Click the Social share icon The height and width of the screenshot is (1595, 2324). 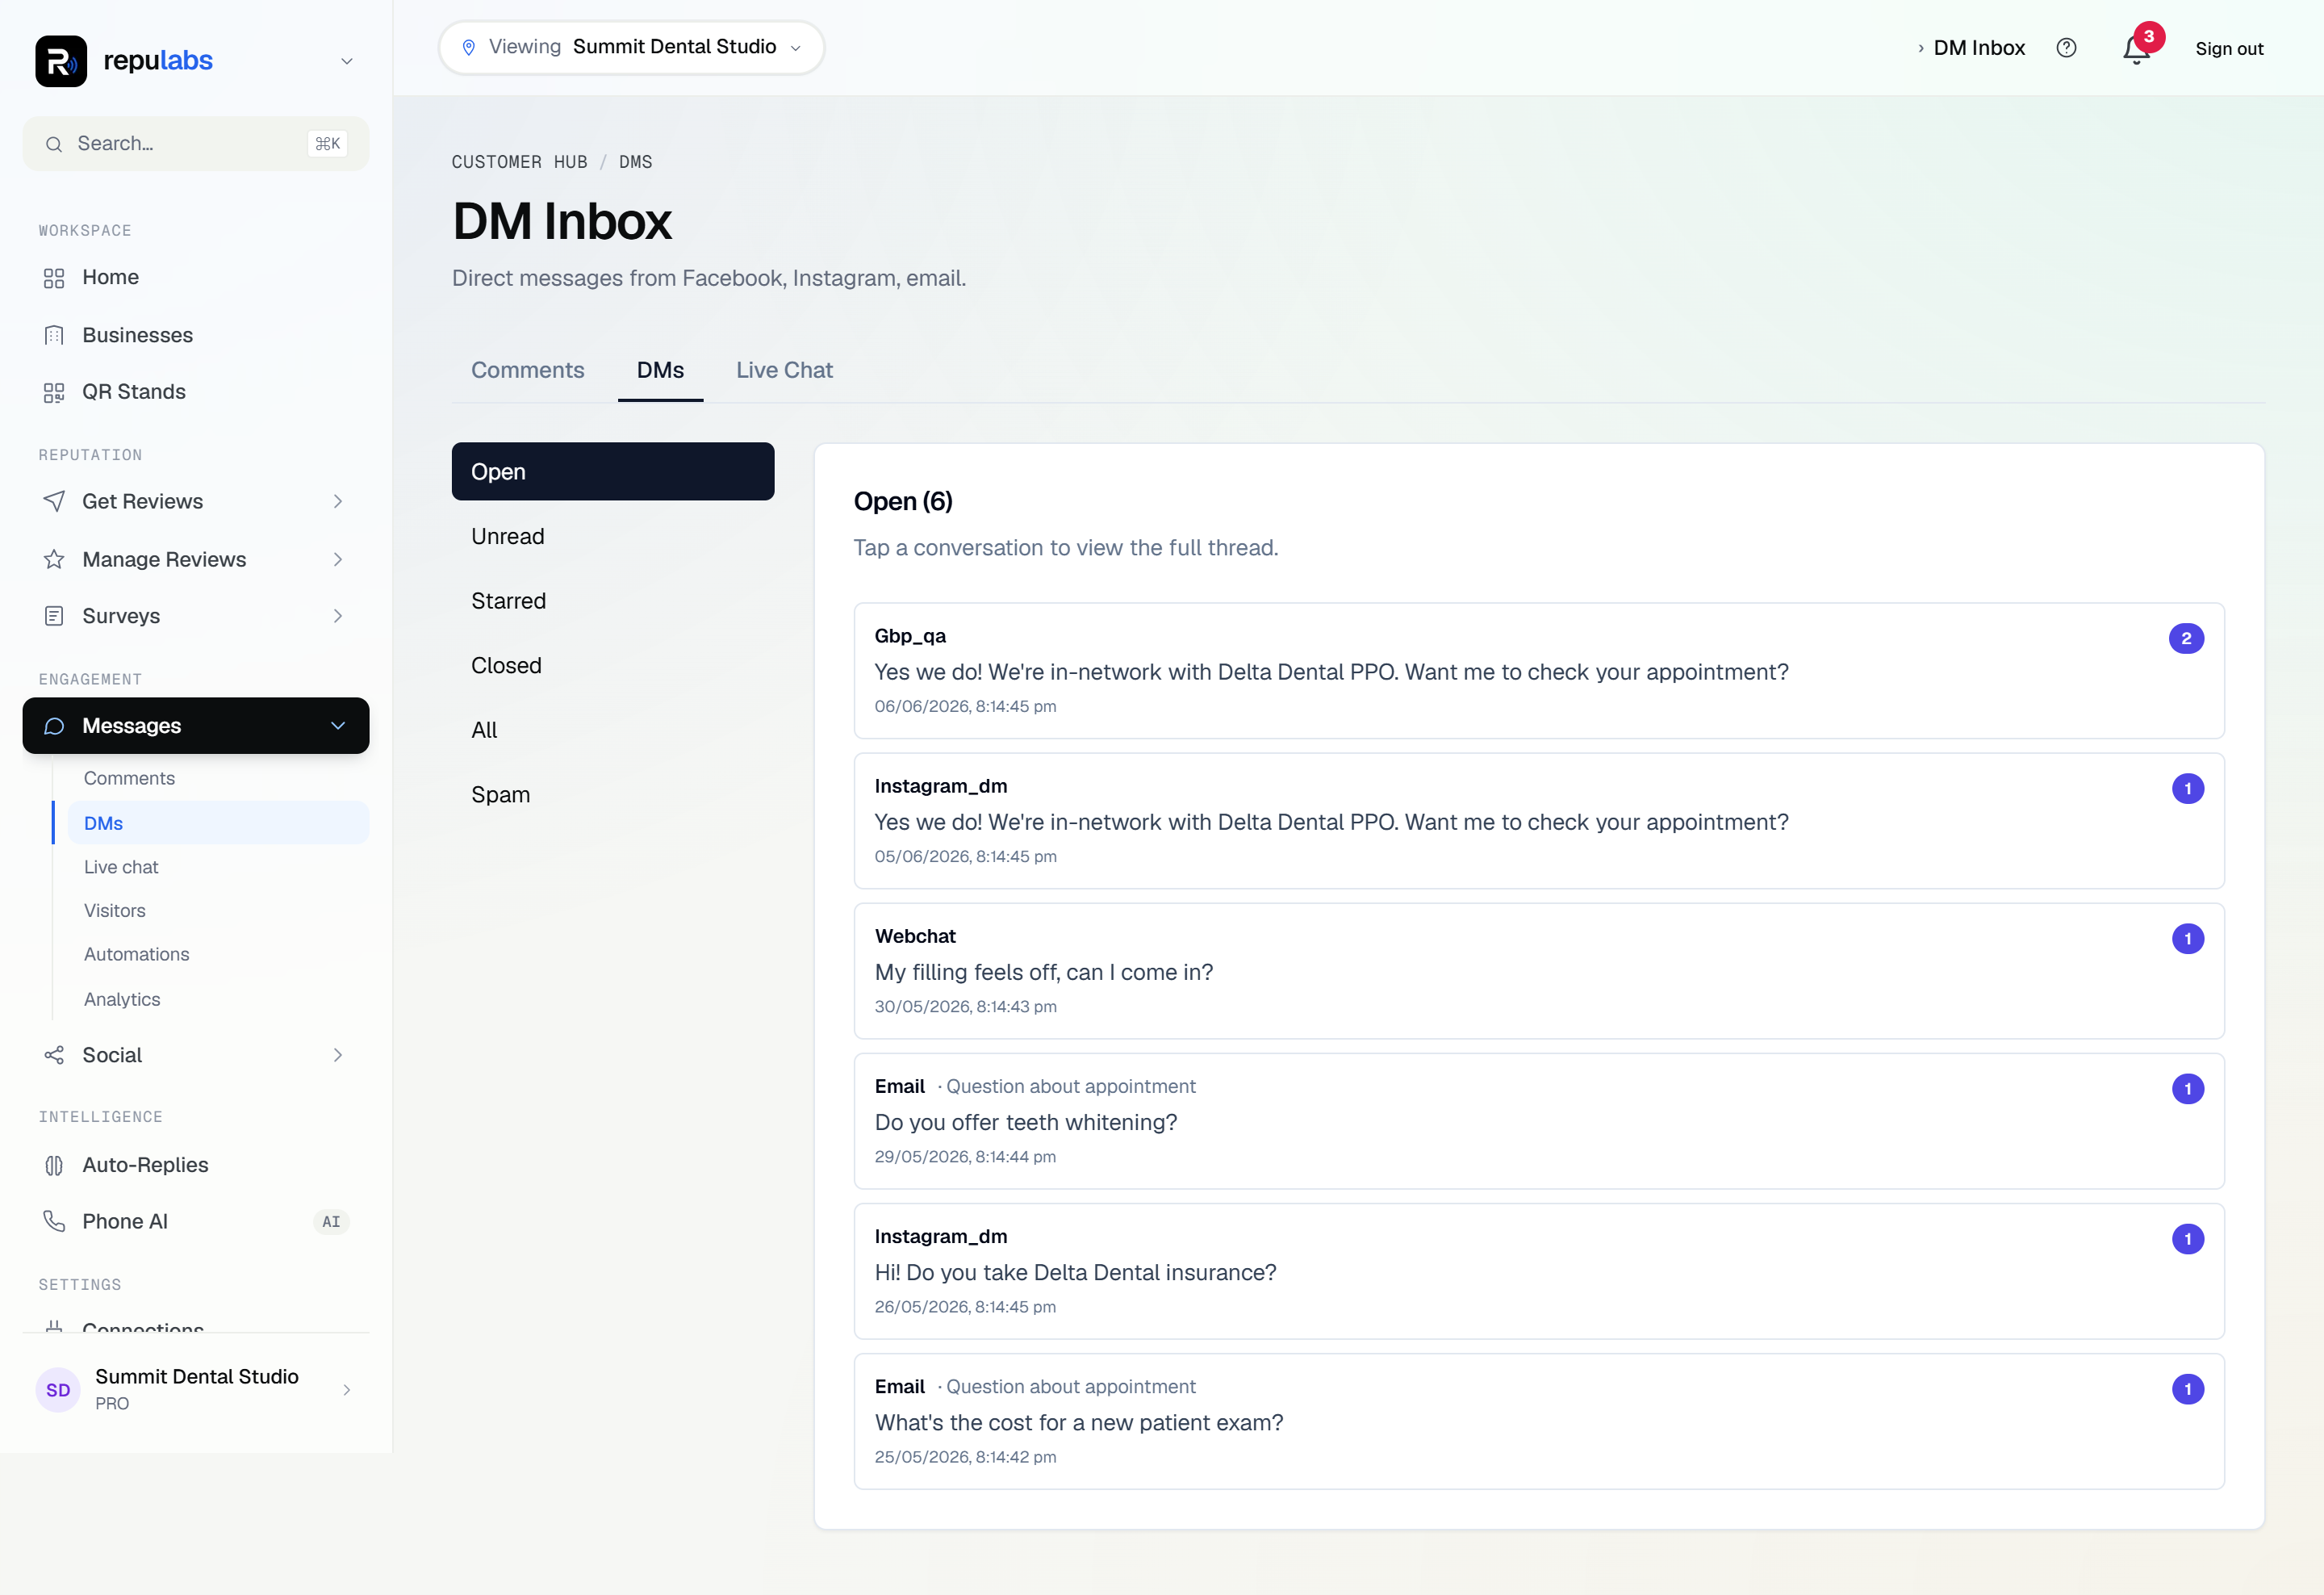tap(54, 1055)
